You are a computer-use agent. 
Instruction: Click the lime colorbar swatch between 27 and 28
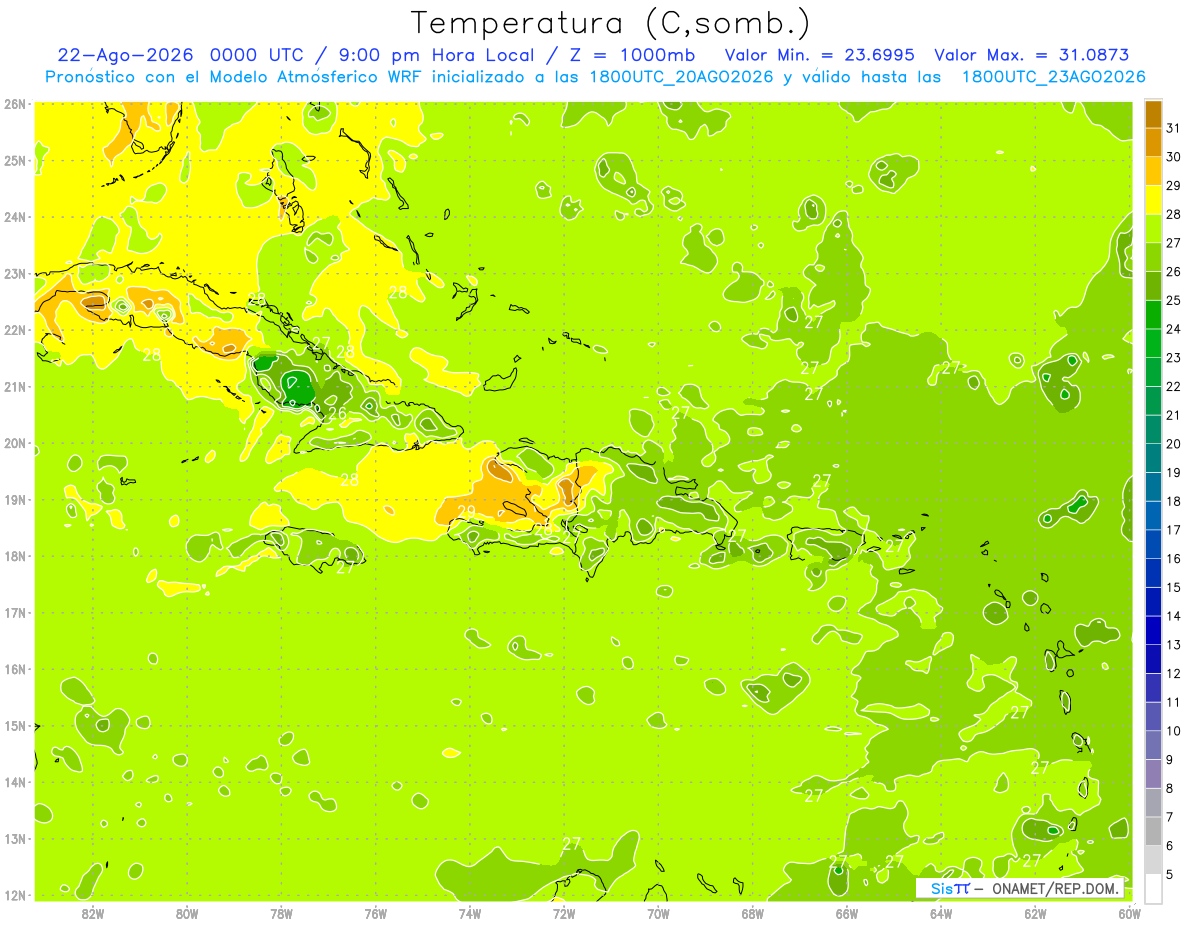[1153, 229]
